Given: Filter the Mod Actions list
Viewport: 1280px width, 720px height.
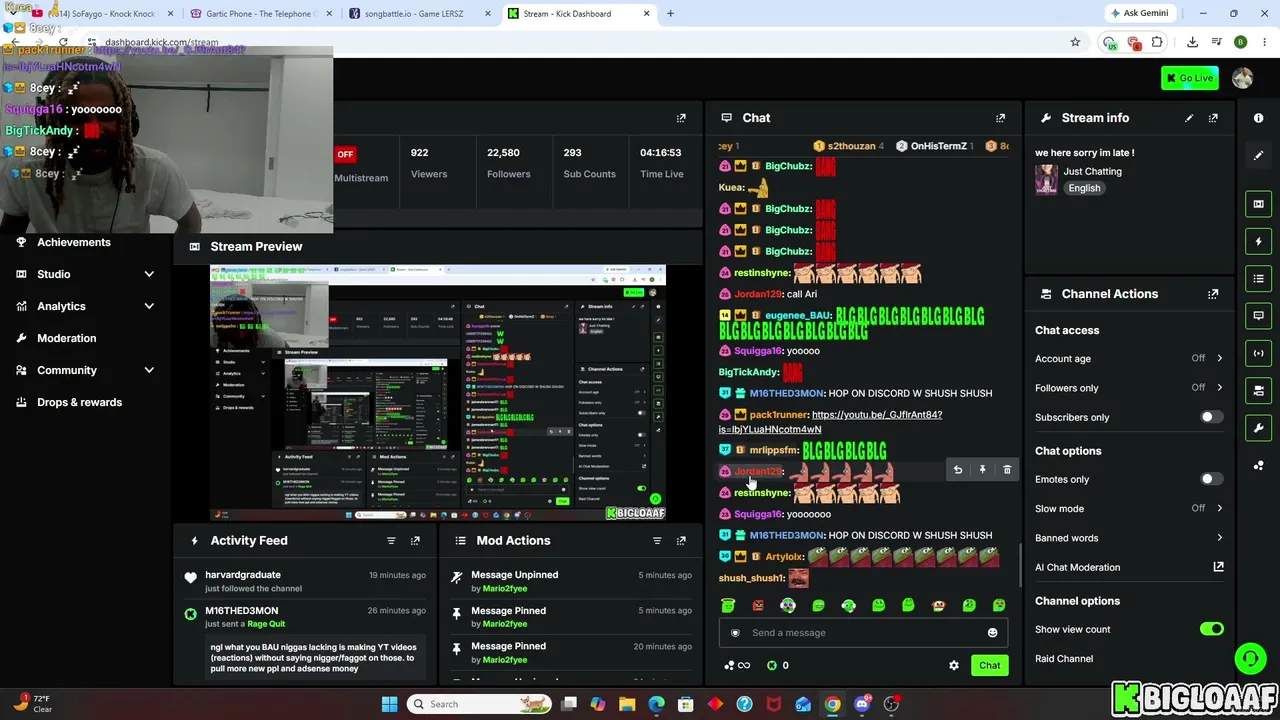Looking at the screenshot, I should click(x=657, y=541).
